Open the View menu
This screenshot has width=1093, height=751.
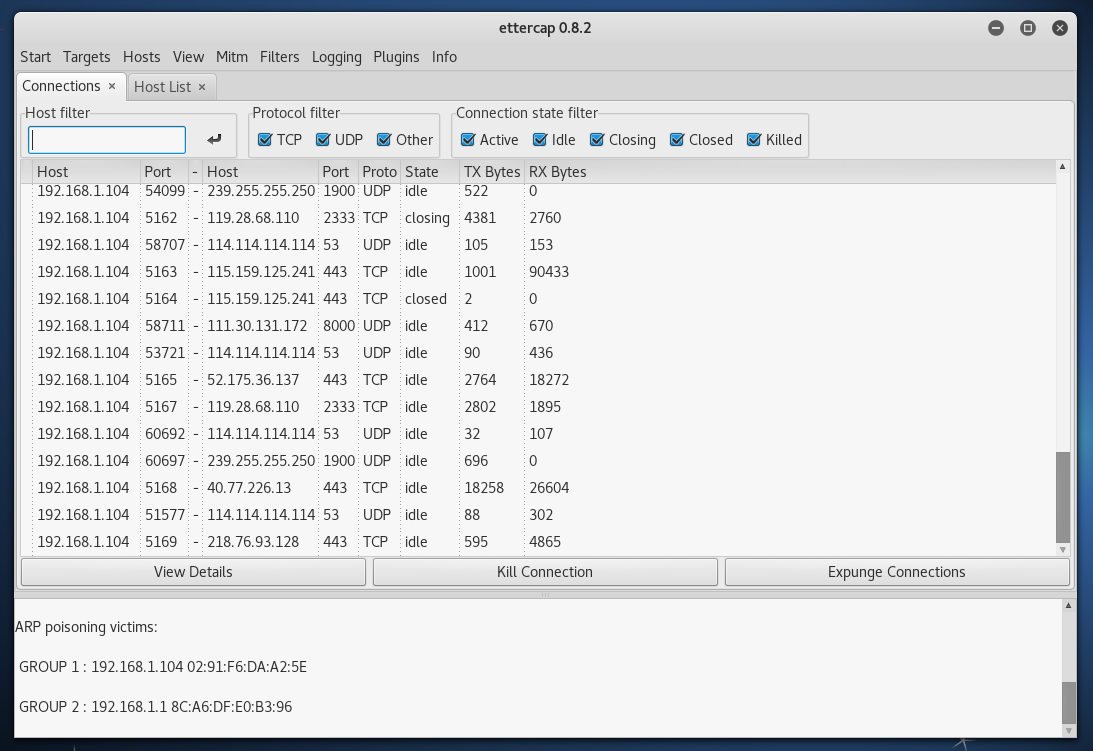click(x=188, y=56)
